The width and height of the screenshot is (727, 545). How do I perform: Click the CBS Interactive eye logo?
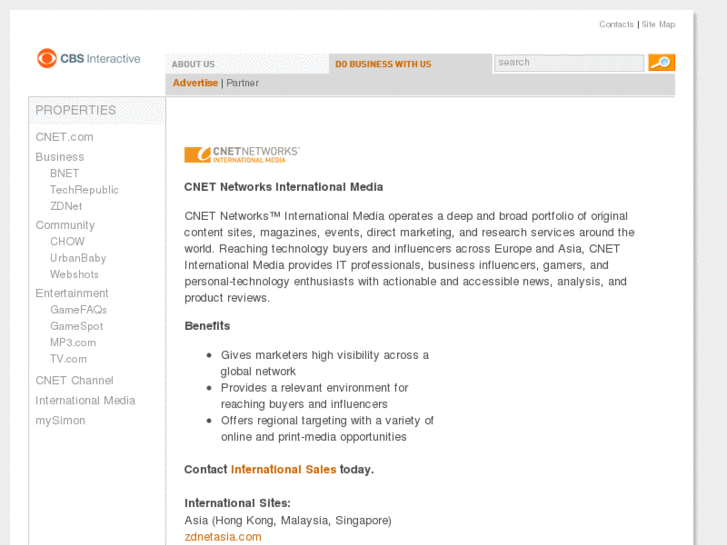click(x=88, y=58)
